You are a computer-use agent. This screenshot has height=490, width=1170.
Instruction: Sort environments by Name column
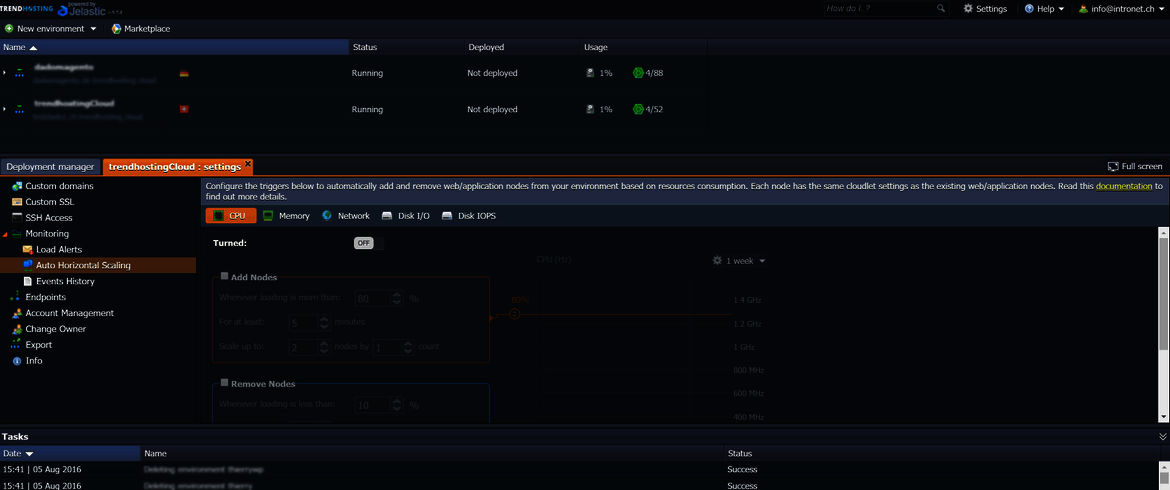175,47
